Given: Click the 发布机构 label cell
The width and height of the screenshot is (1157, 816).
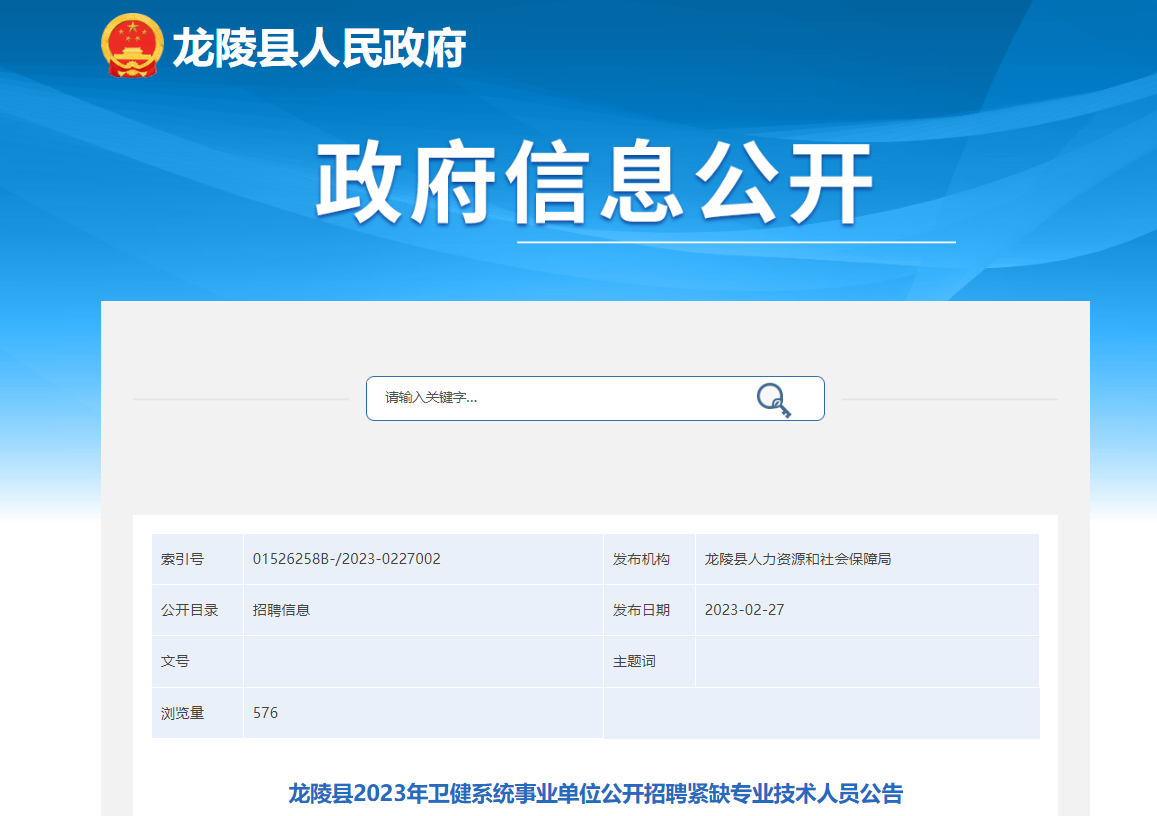Looking at the screenshot, I should pyautogui.click(x=641, y=559).
